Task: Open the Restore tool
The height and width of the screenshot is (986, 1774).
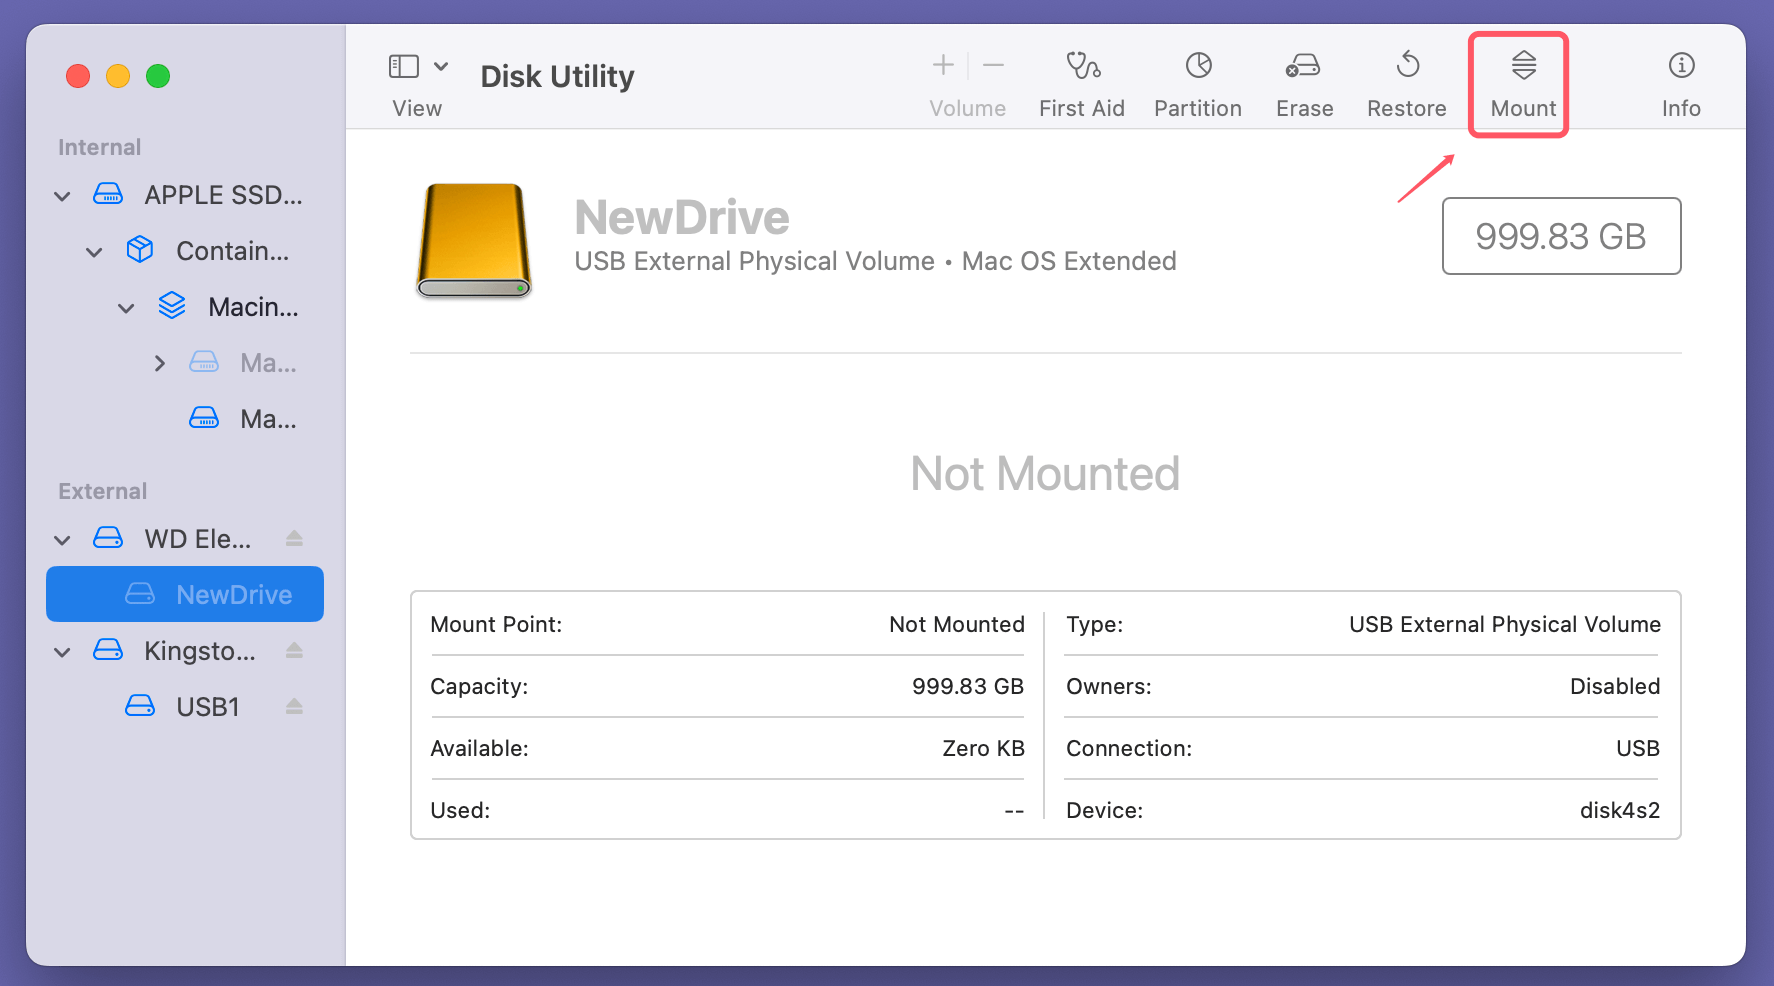Action: point(1406,80)
